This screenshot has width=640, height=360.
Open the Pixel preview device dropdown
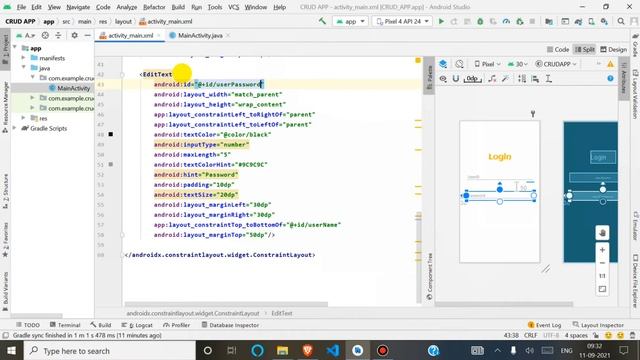point(487,64)
